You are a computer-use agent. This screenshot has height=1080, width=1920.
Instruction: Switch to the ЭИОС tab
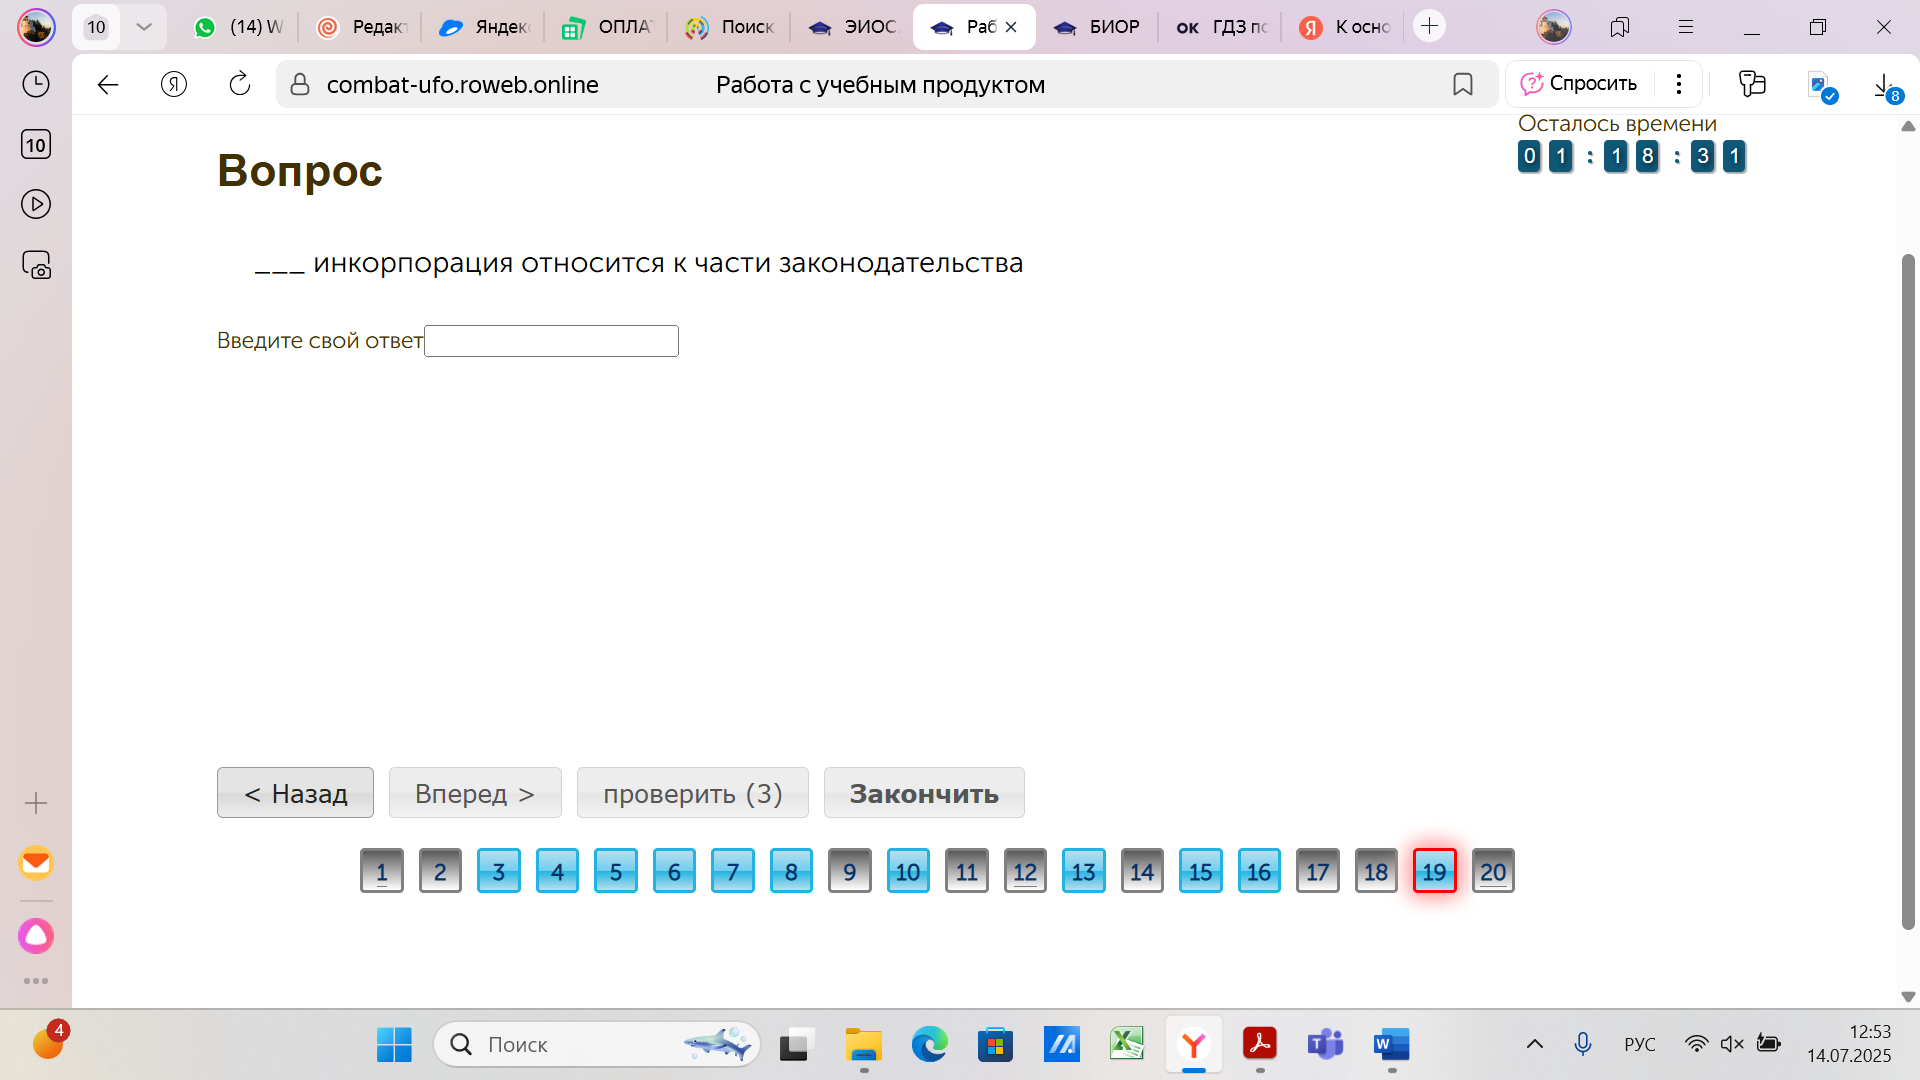[854, 27]
